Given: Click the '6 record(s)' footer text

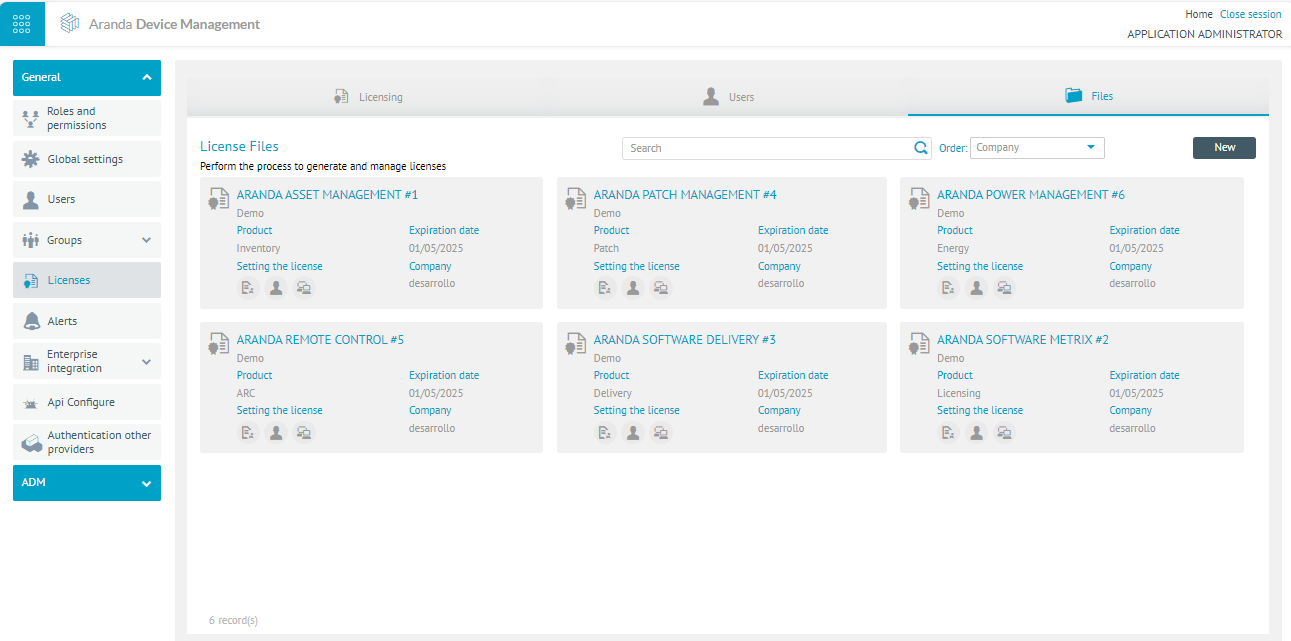Looking at the screenshot, I should [233, 620].
